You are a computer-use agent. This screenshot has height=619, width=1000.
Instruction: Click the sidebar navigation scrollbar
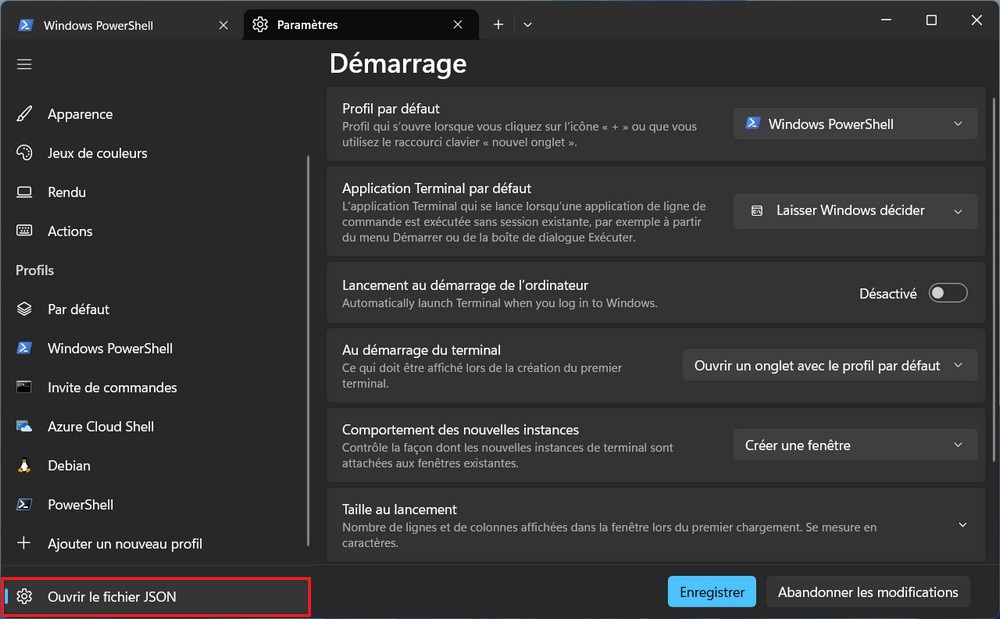point(308,351)
